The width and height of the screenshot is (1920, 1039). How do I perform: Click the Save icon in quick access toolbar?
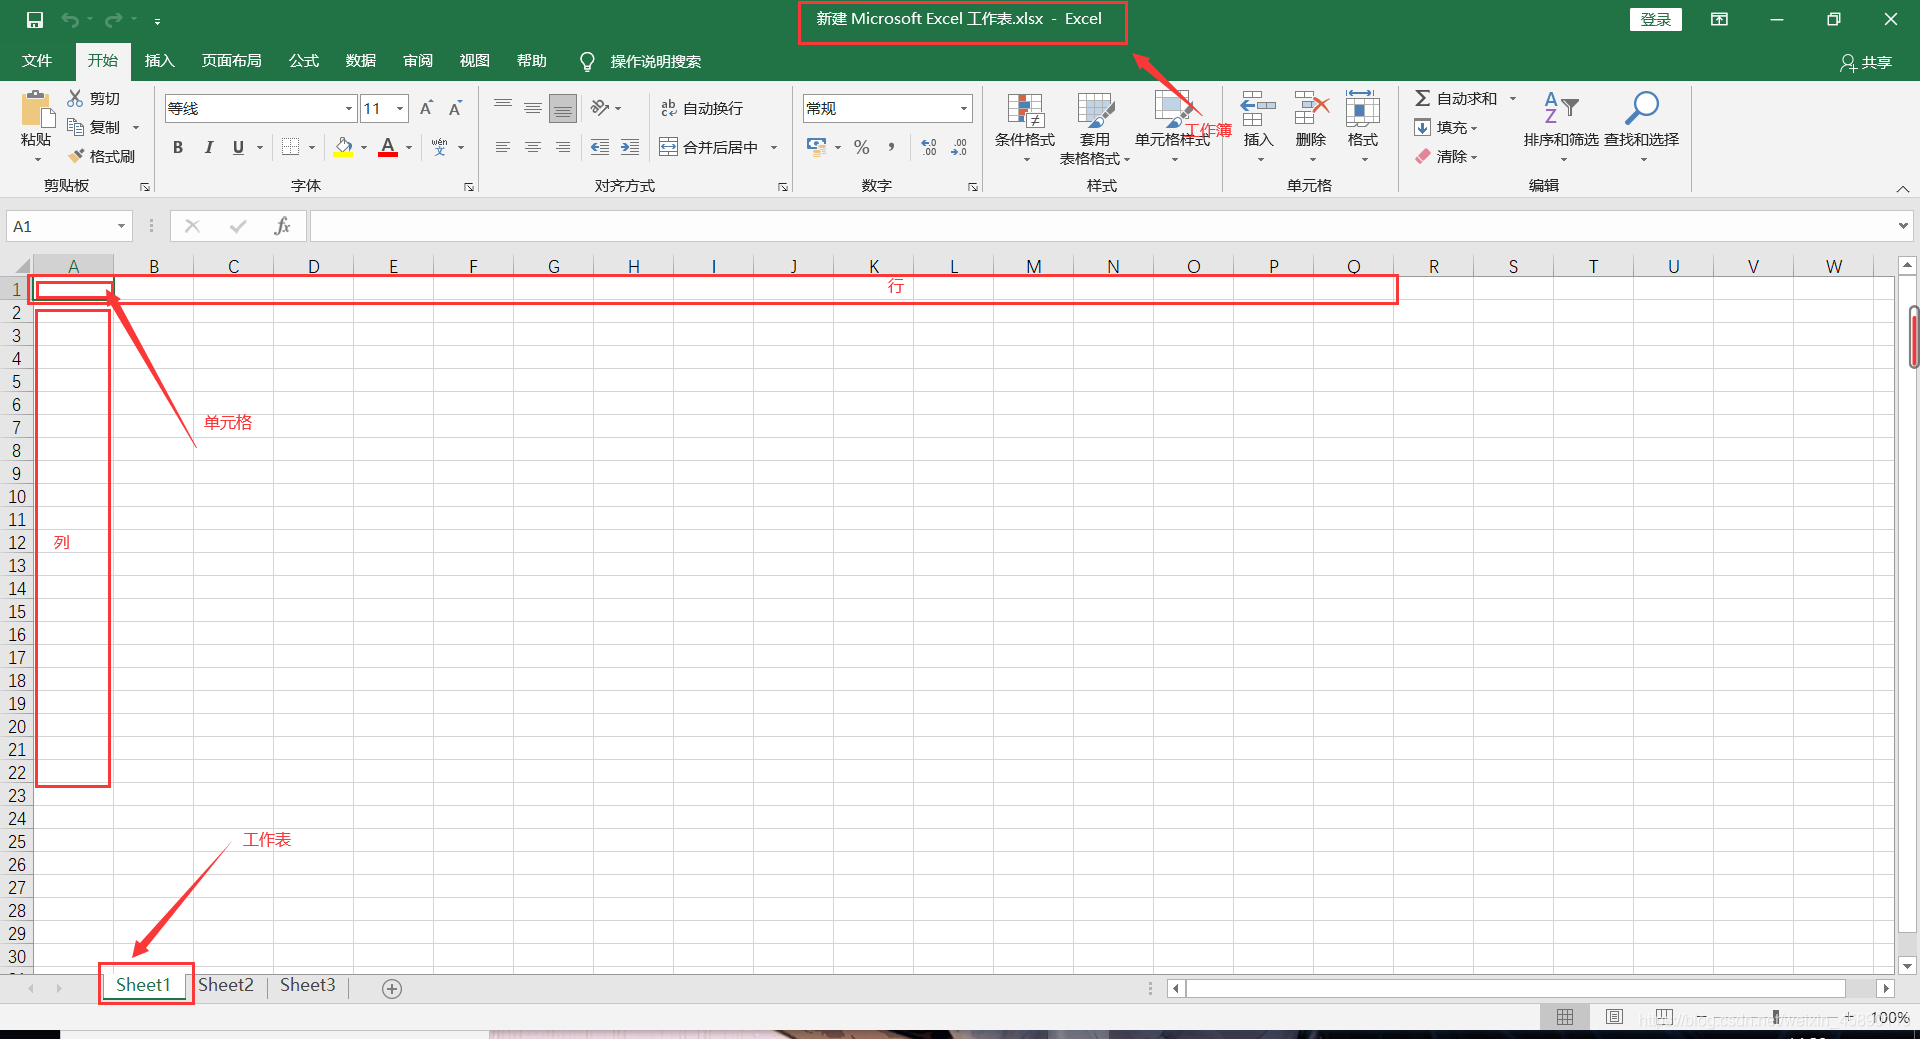(35, 20)
